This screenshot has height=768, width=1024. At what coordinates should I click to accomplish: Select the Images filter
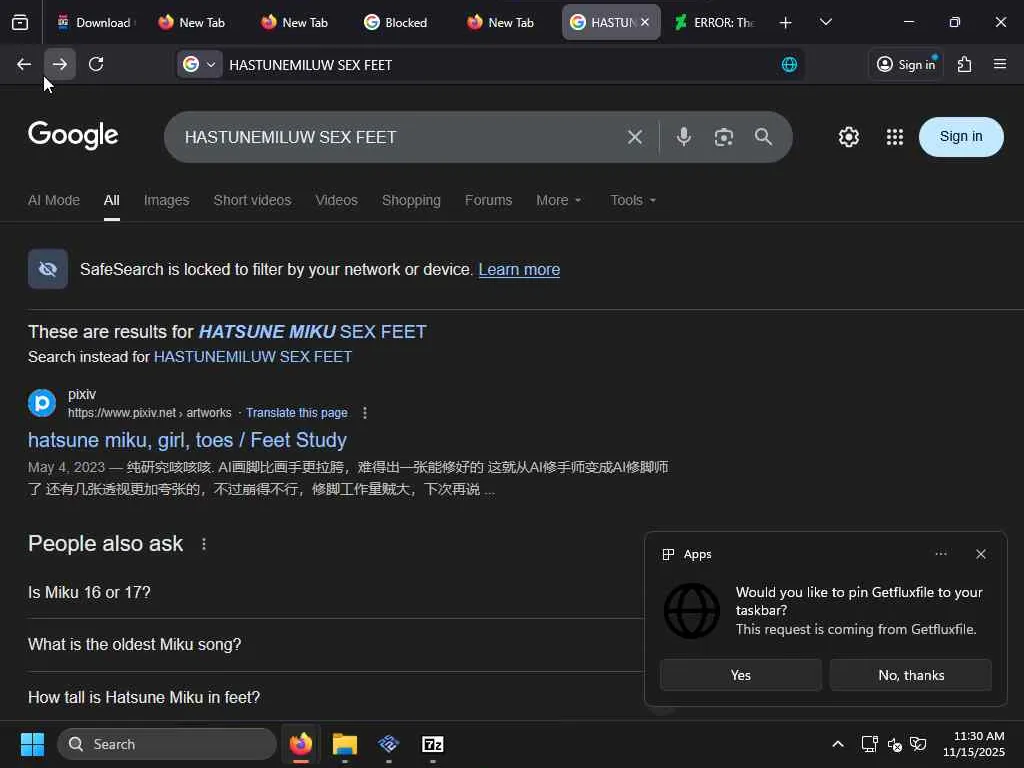(167, 200)
